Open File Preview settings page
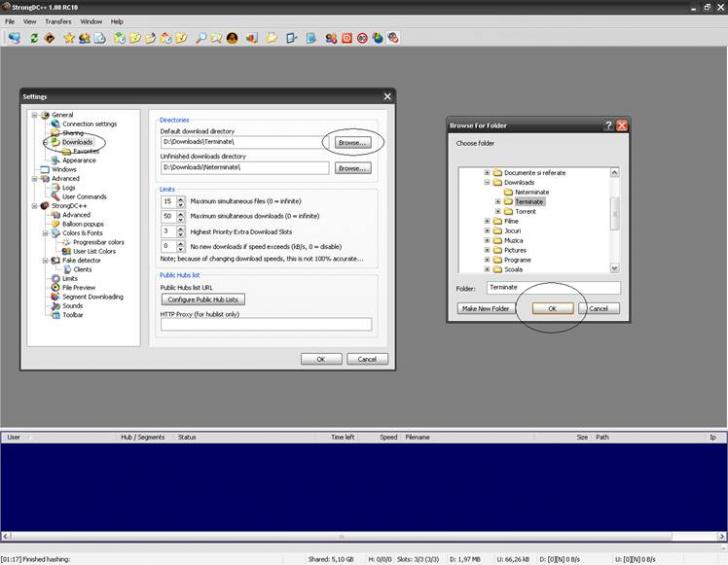Viewport: 728px width, 565px height. click(x=79, y=288)
